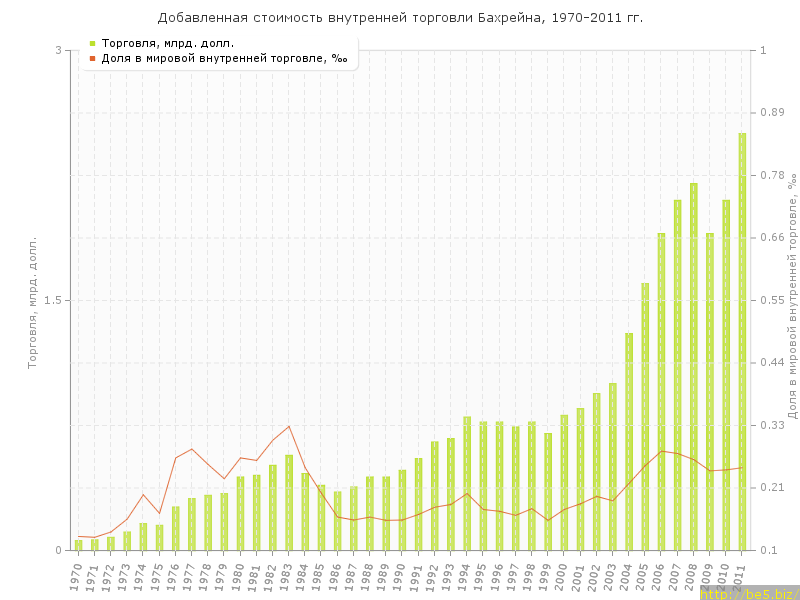
Task: Open the be5.biz watermark link
Action: click(749, 593)
